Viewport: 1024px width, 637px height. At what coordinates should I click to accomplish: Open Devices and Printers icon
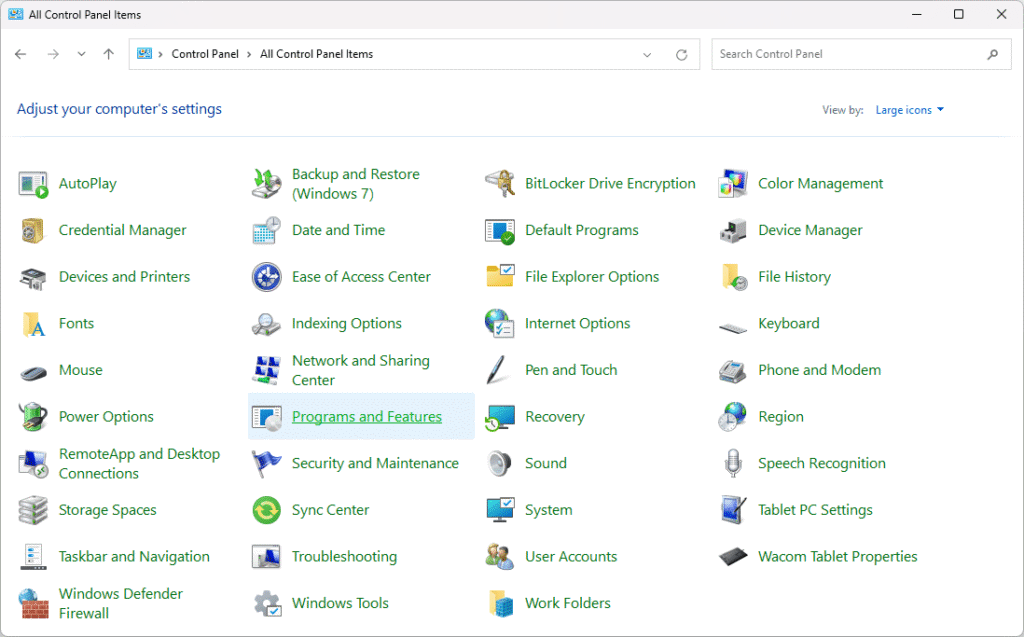[x=33, y=278]
